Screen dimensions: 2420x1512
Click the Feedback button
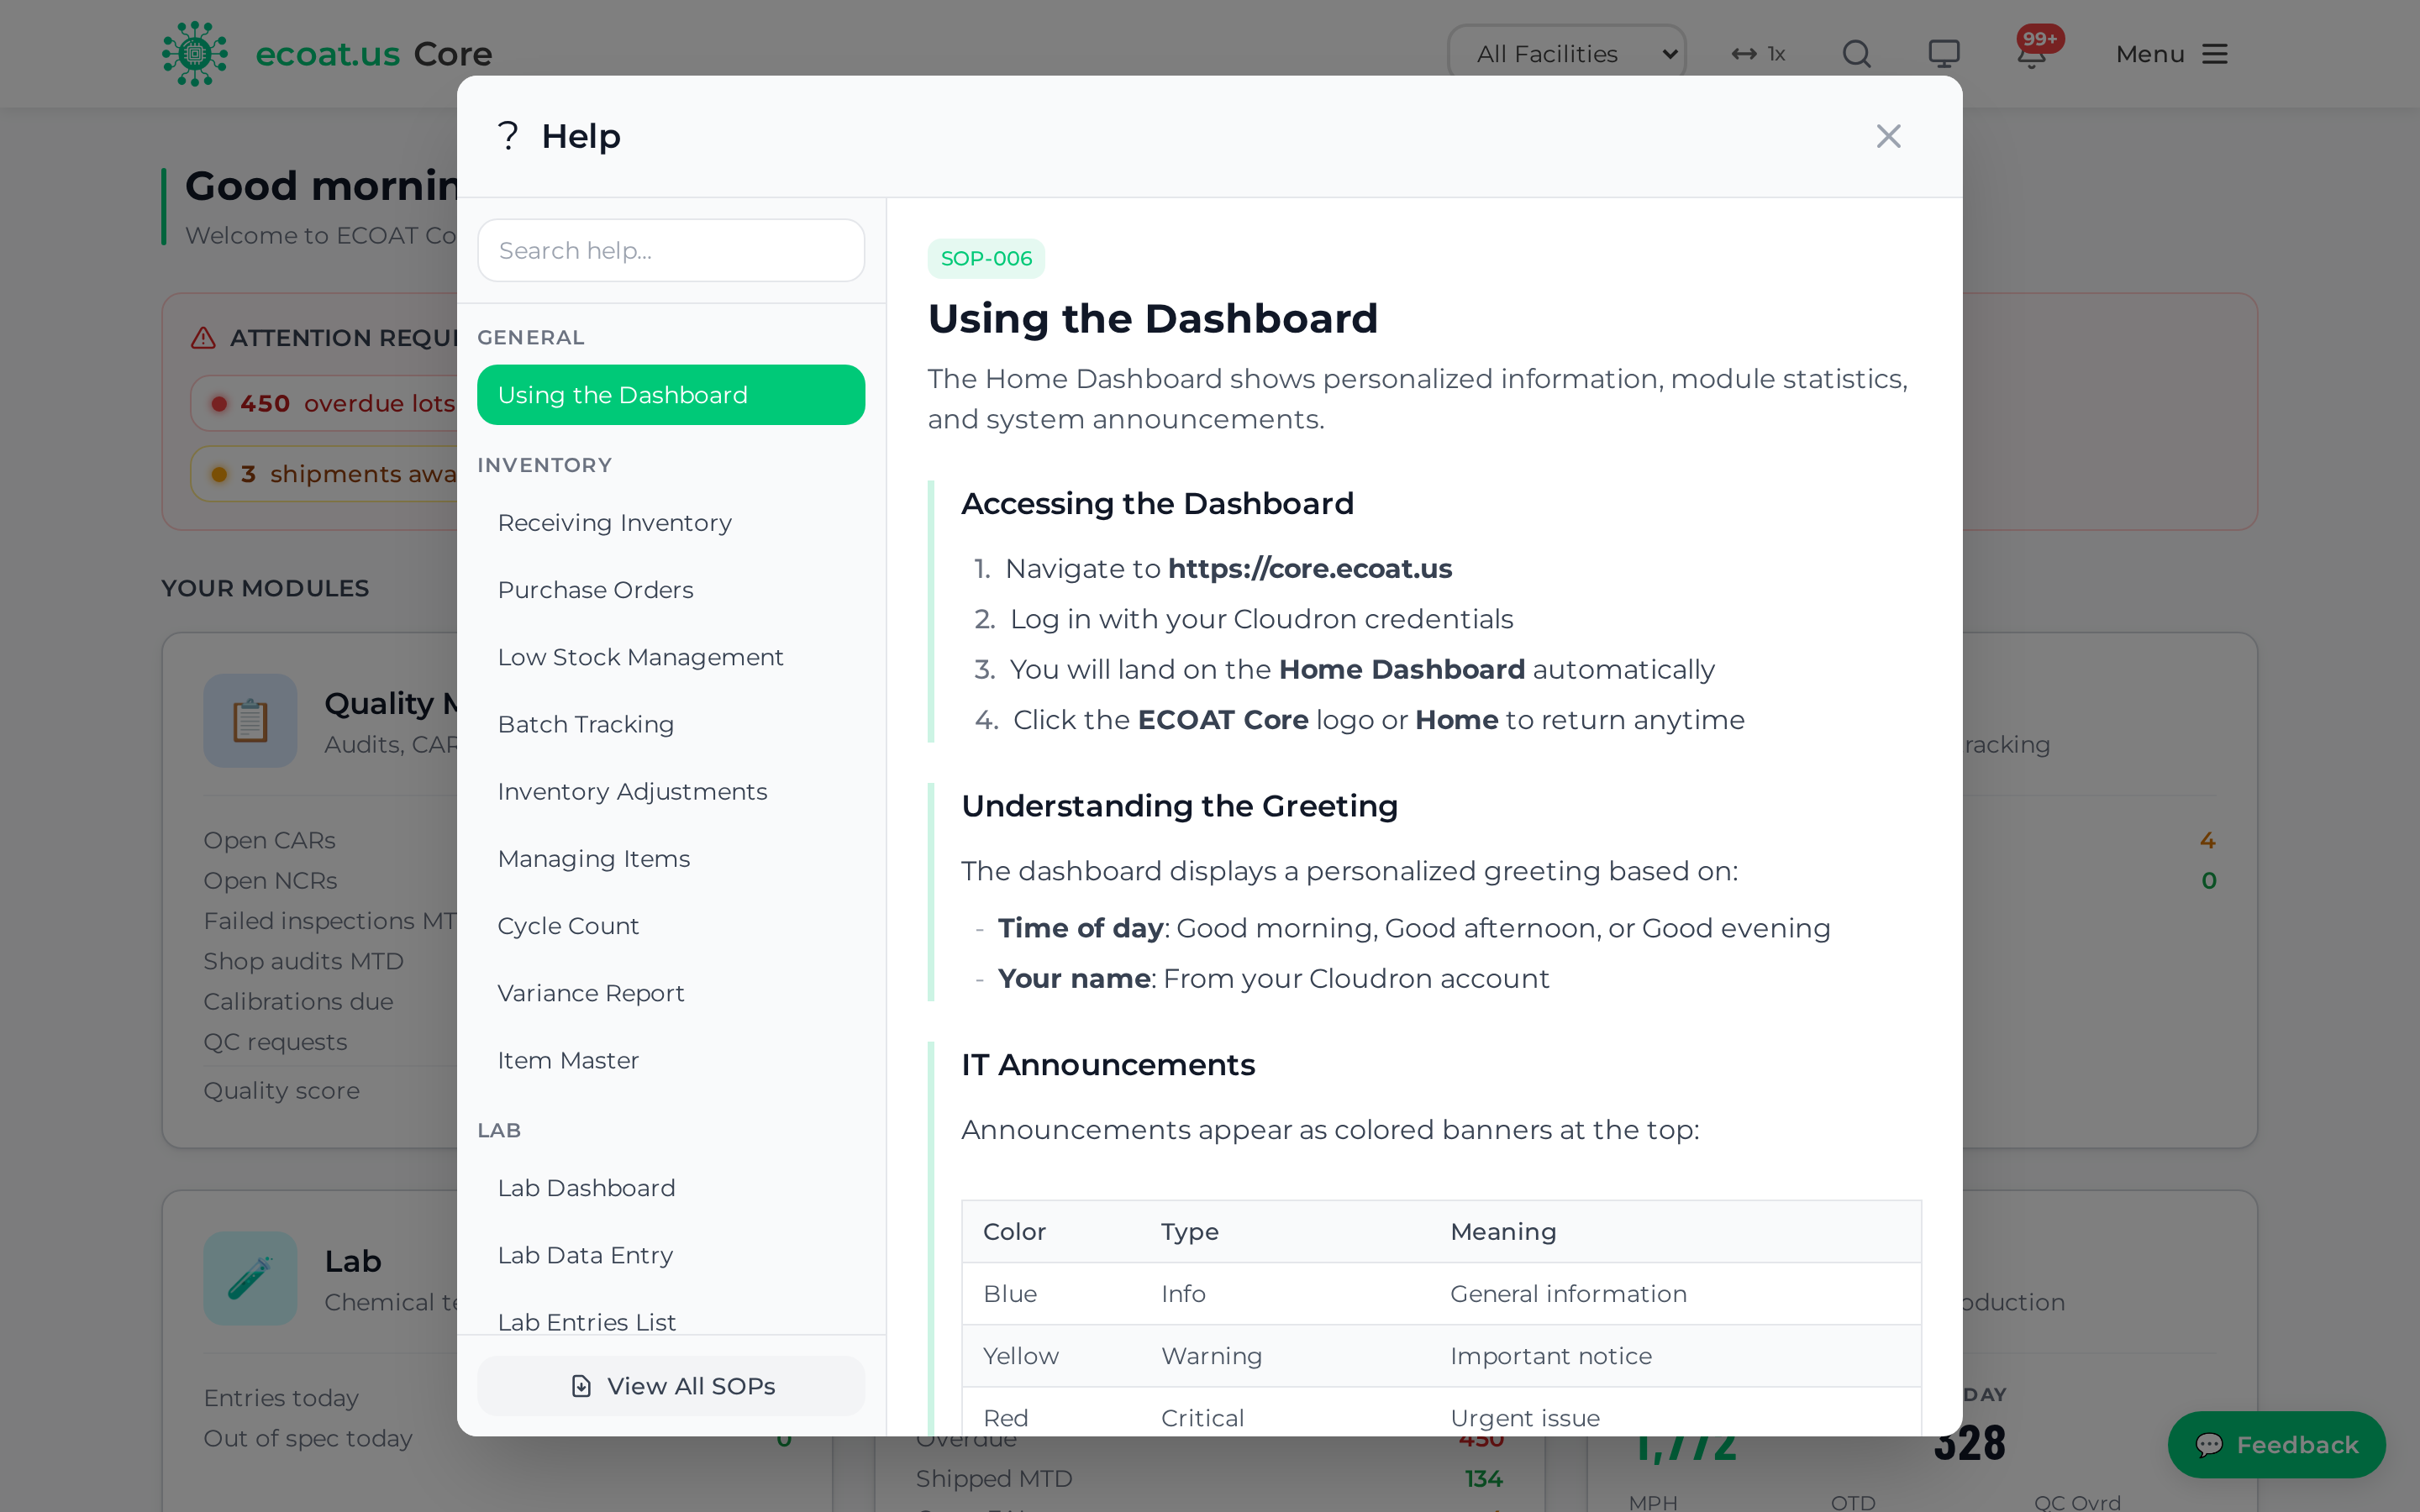click(x=2276, y=1445)
